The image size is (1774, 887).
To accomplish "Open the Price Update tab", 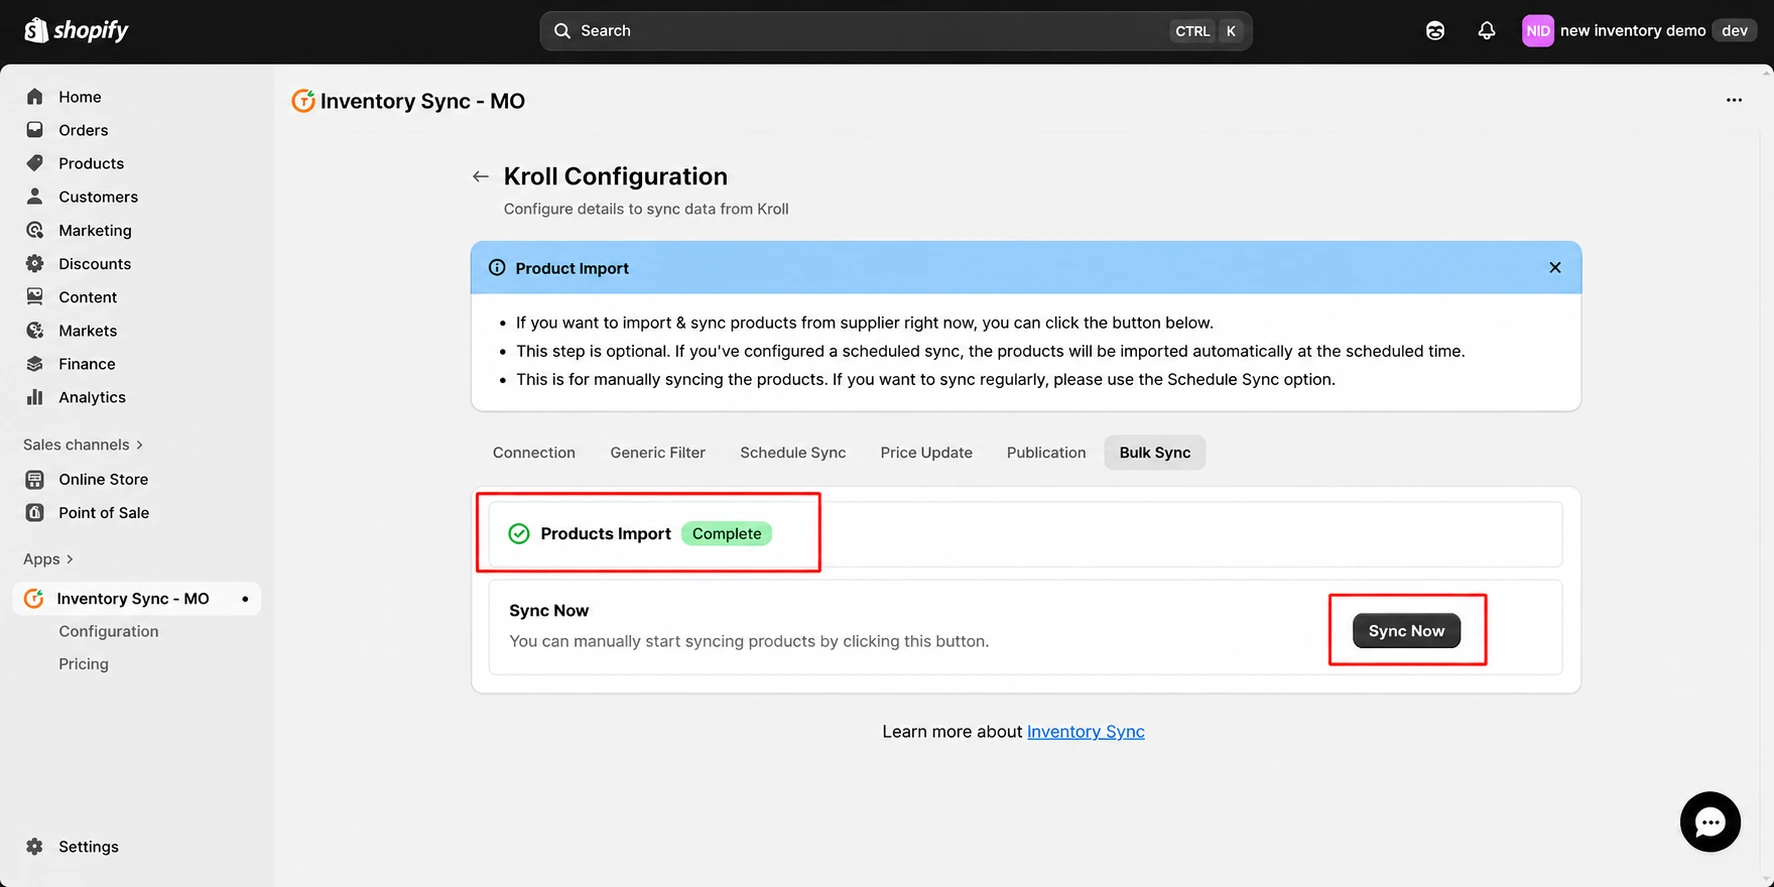I will [926, 453].
